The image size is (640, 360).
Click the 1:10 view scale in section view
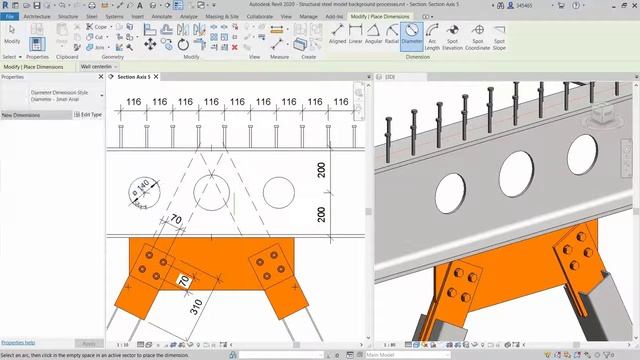point(122,345)
